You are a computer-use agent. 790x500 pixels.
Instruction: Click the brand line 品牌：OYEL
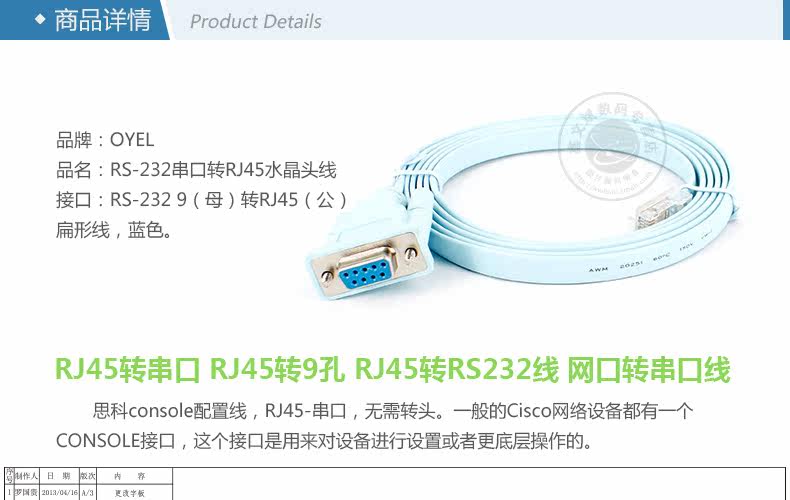[105, 140]
